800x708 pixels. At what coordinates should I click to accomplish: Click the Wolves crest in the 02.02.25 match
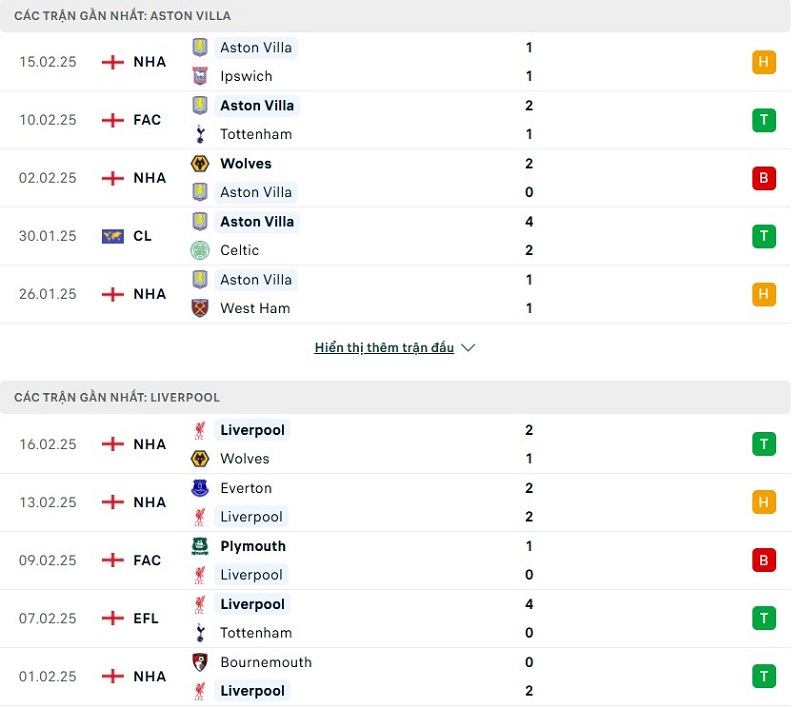click(200, 163)
